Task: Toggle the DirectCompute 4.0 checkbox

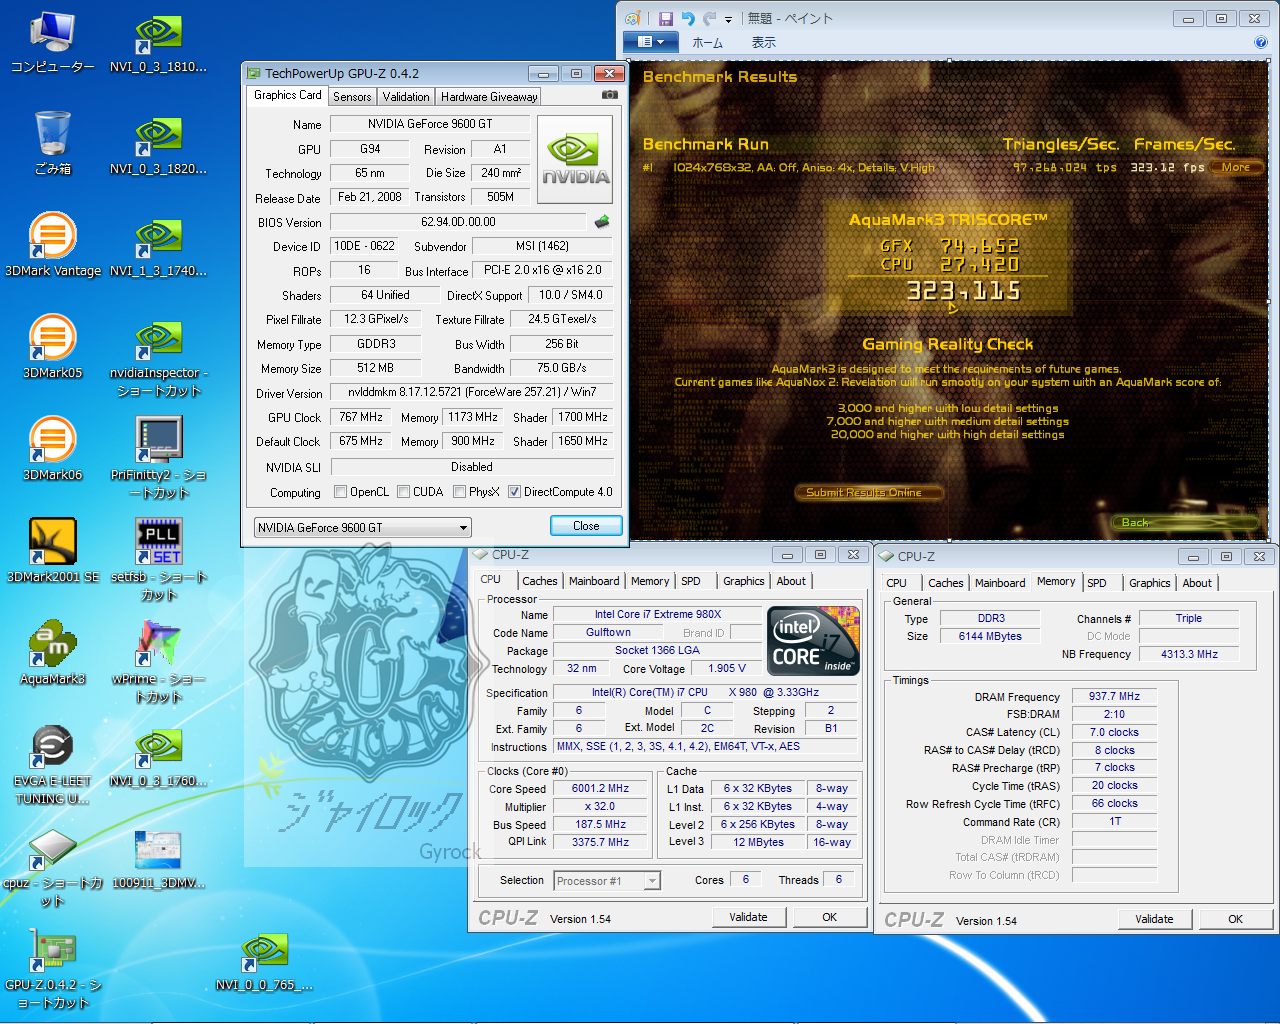Action: [514, 492]
